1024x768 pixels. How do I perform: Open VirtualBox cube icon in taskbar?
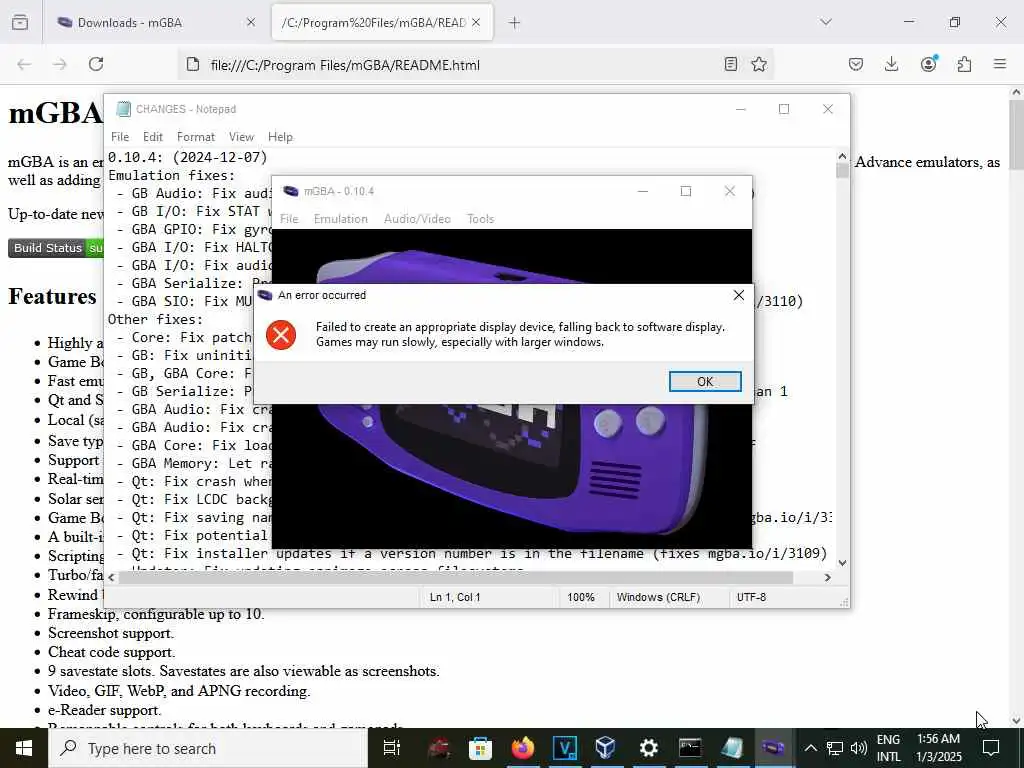point(605,748)
